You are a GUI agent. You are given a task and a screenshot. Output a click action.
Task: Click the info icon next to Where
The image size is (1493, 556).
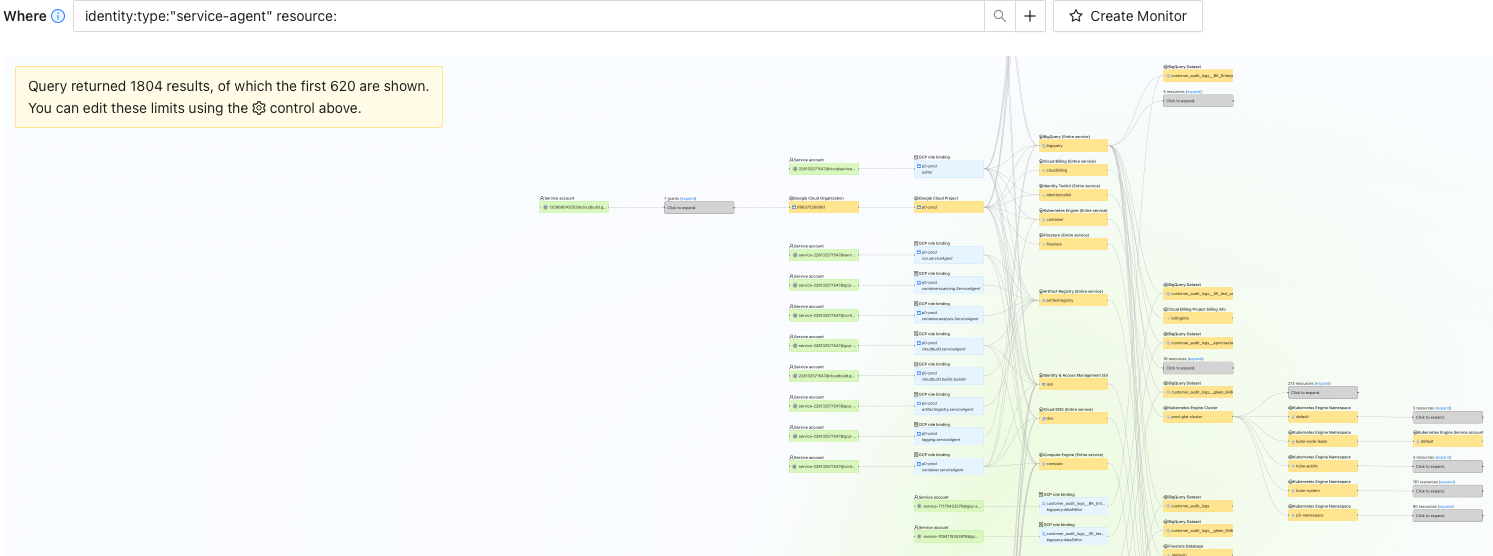tap(58, 16)
